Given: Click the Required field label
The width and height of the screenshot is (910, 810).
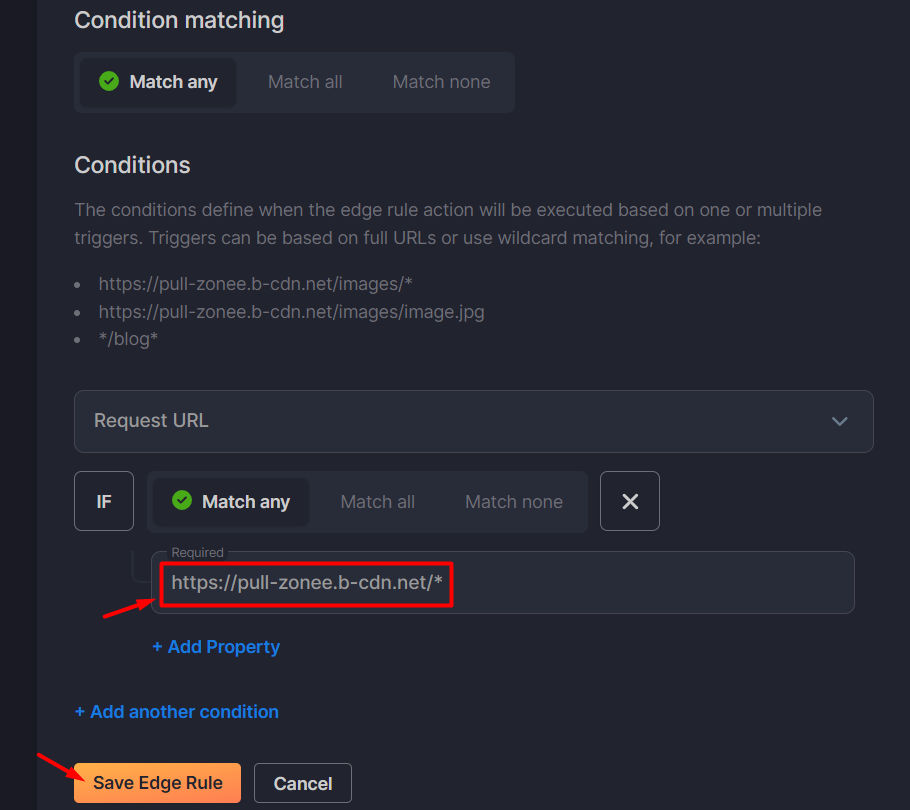Looking at the screenshot, I should coord(197,552).
